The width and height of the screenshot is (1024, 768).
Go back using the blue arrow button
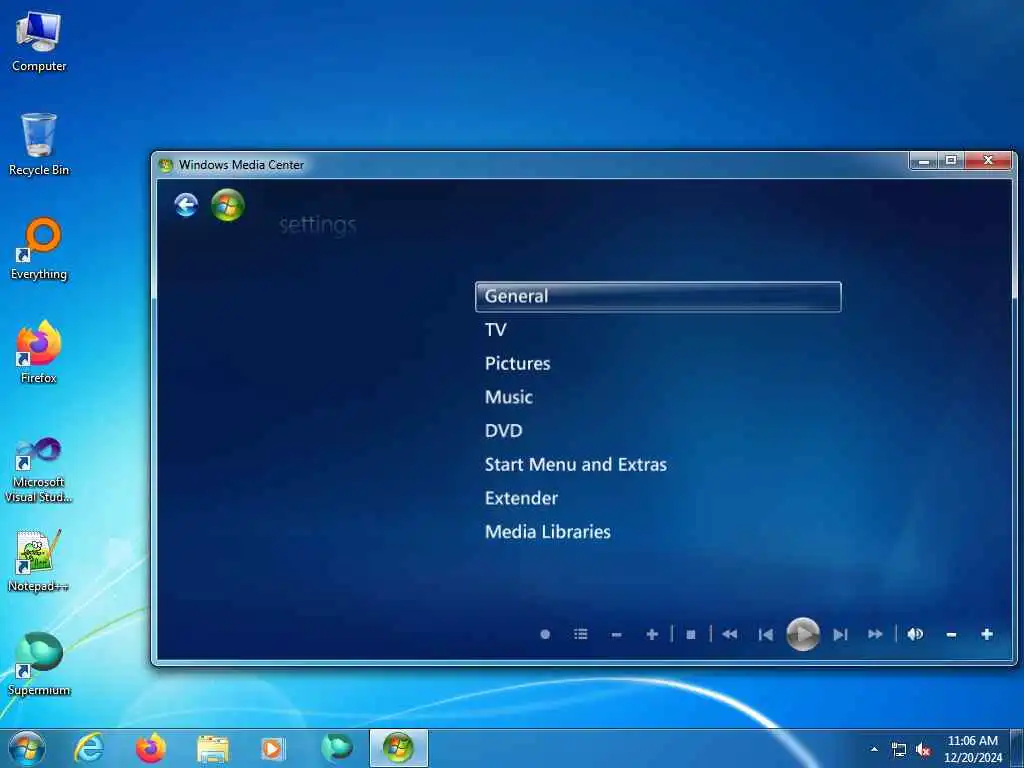pyautogui.click(x=186, y=205)
